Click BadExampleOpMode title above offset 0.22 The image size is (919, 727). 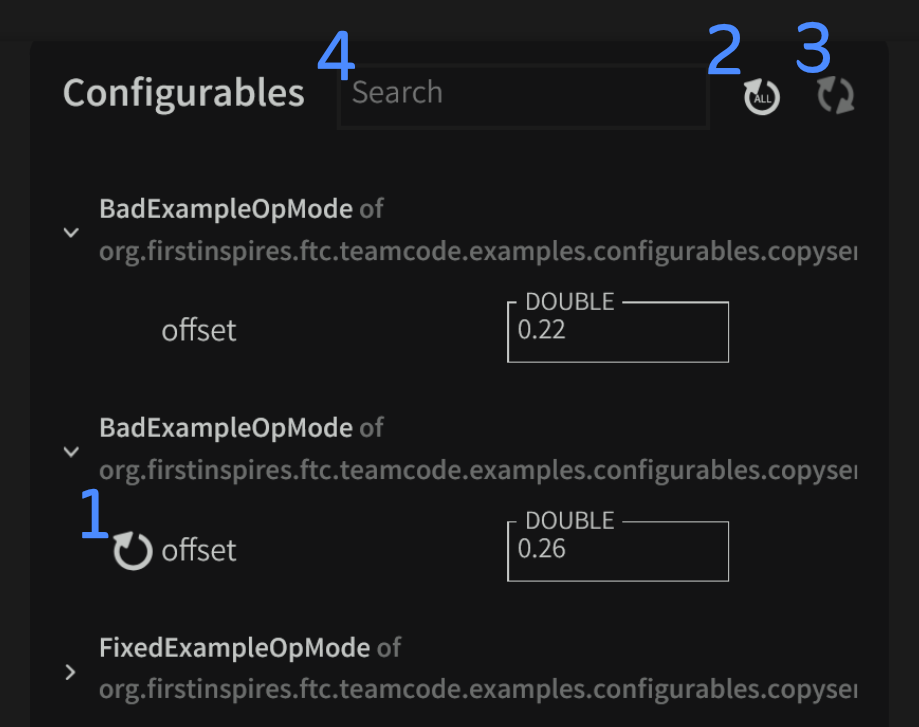tap(225, 209)
